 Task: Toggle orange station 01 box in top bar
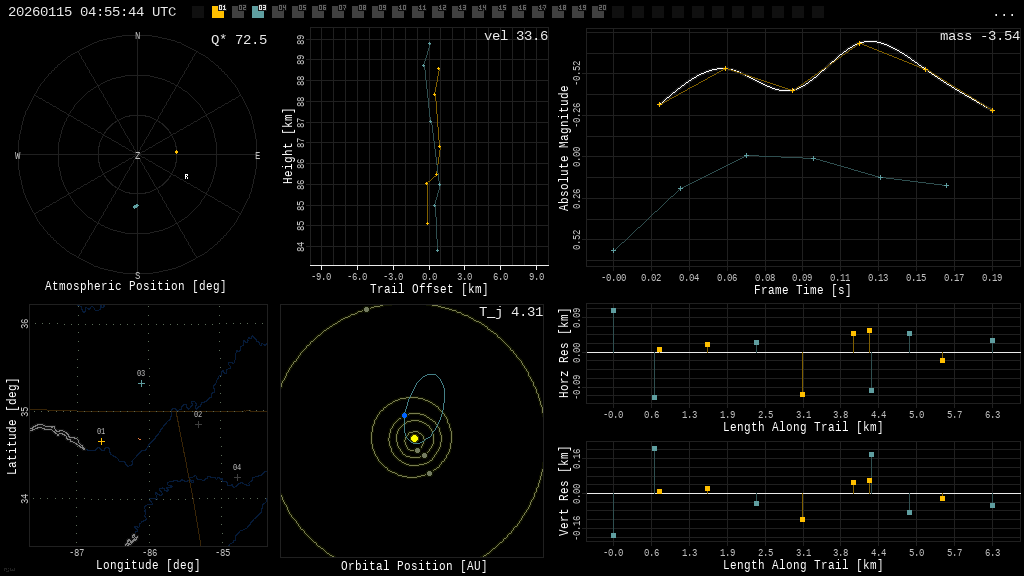coord(218,12)
